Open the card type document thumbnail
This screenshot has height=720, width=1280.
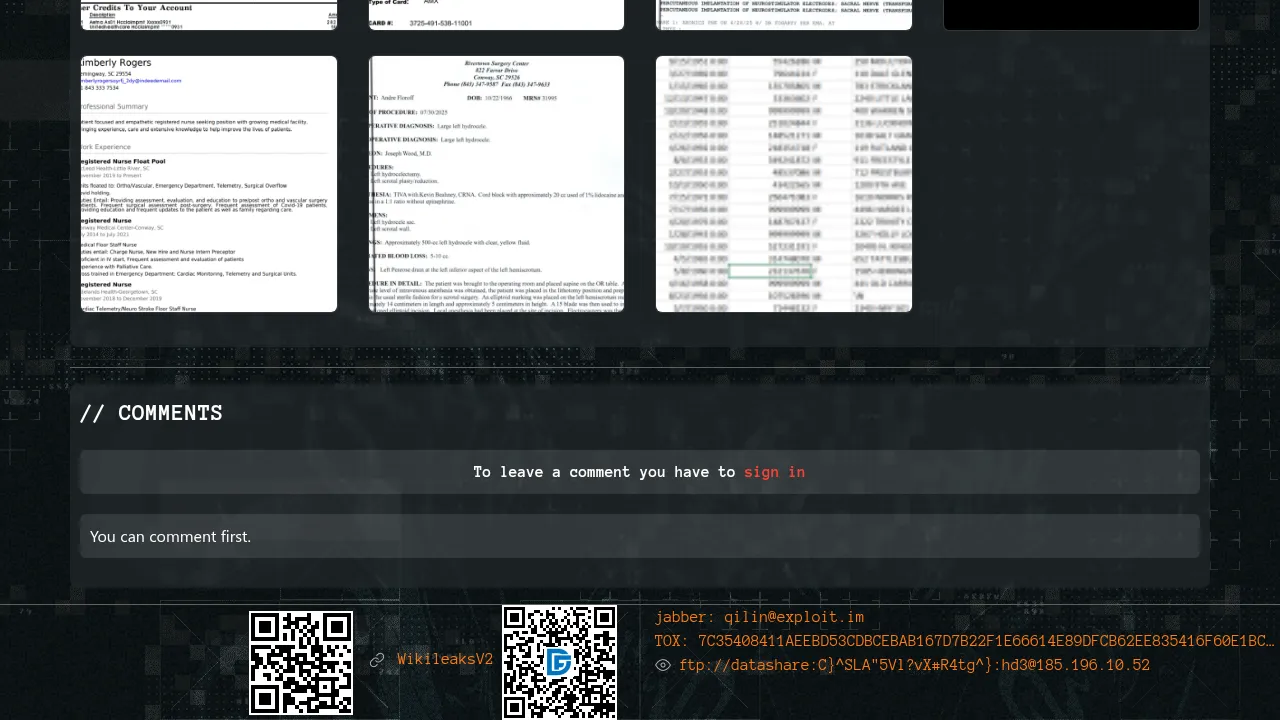click(496, 14)
